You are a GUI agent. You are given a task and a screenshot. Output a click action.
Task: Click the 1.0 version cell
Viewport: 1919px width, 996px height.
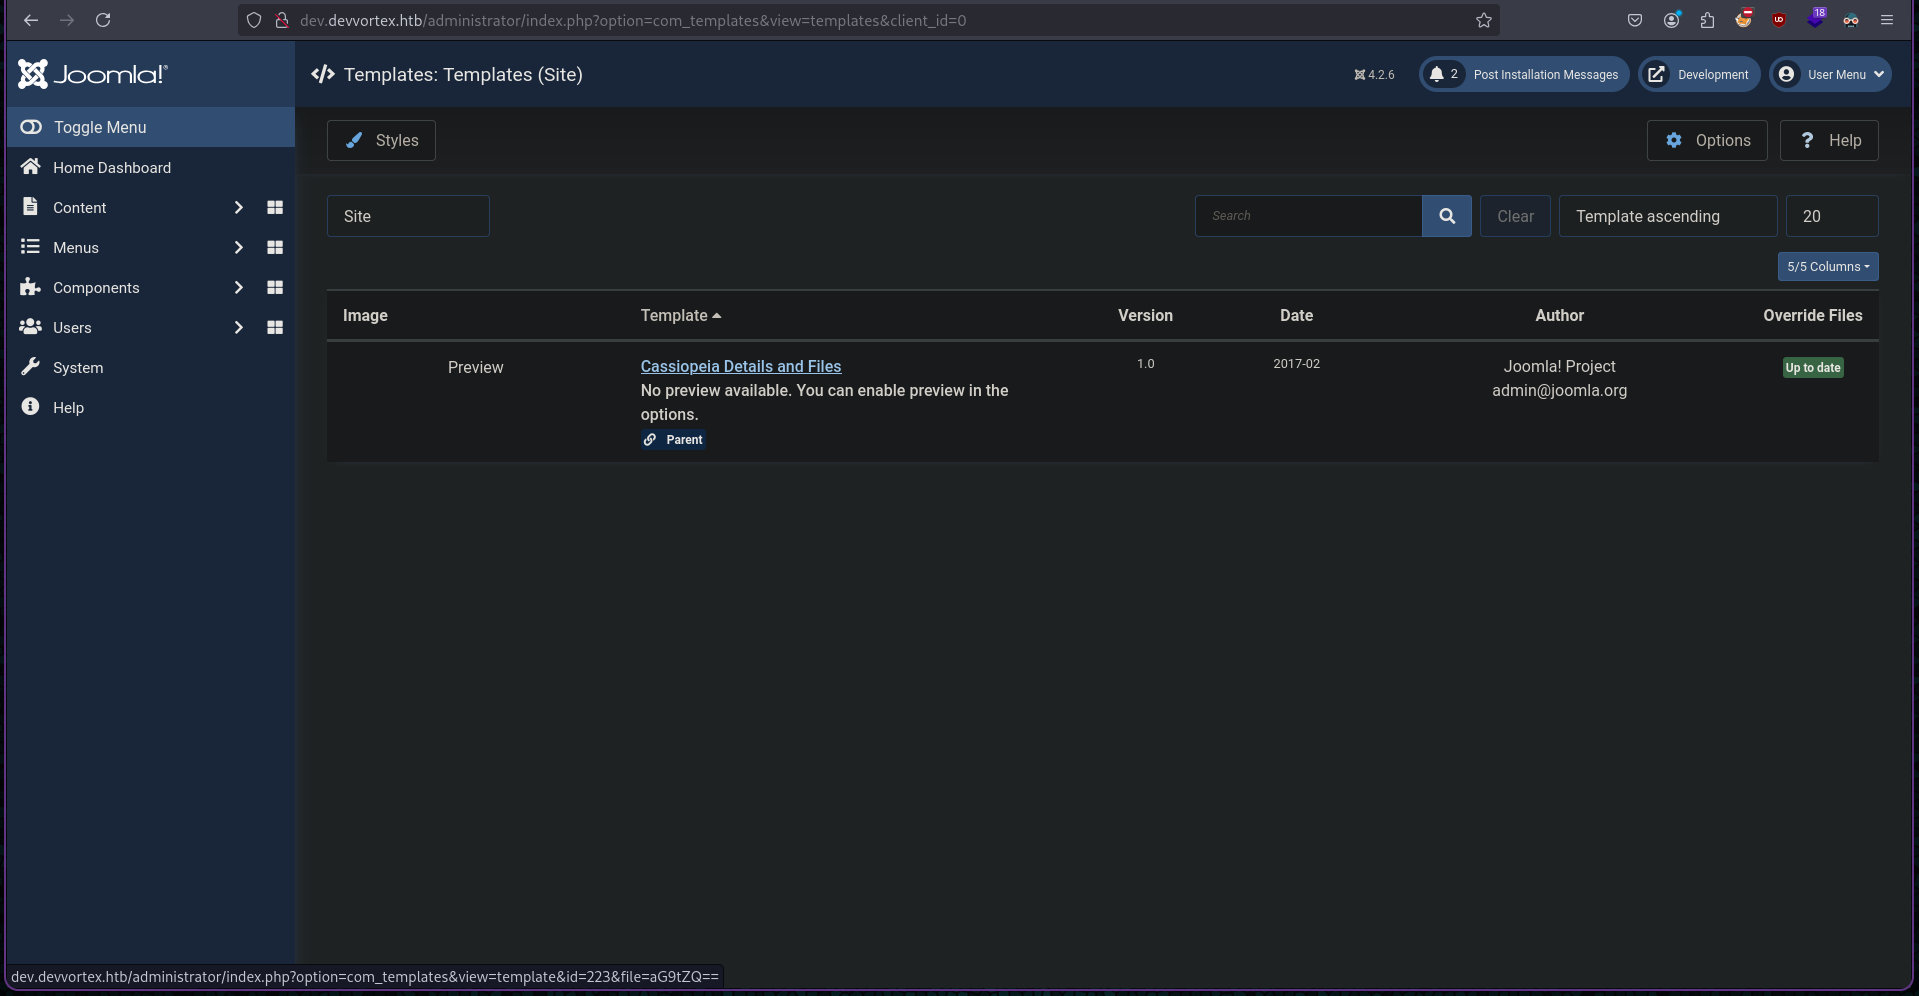pos(1145,364)
